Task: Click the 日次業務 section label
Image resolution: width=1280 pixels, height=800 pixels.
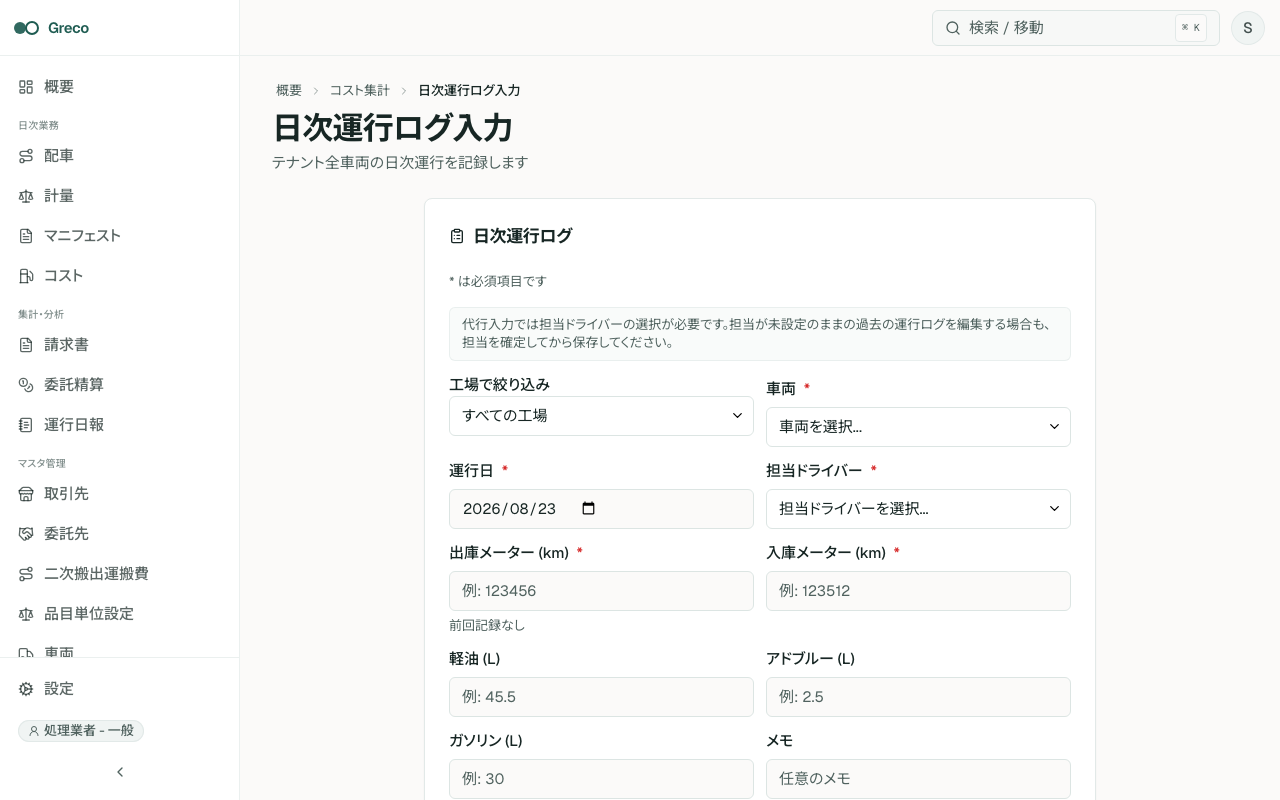Action: [x=38, y=125]
